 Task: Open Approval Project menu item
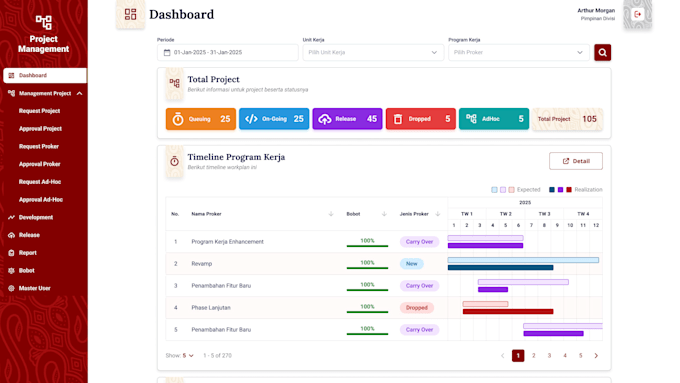pos(40,129)
